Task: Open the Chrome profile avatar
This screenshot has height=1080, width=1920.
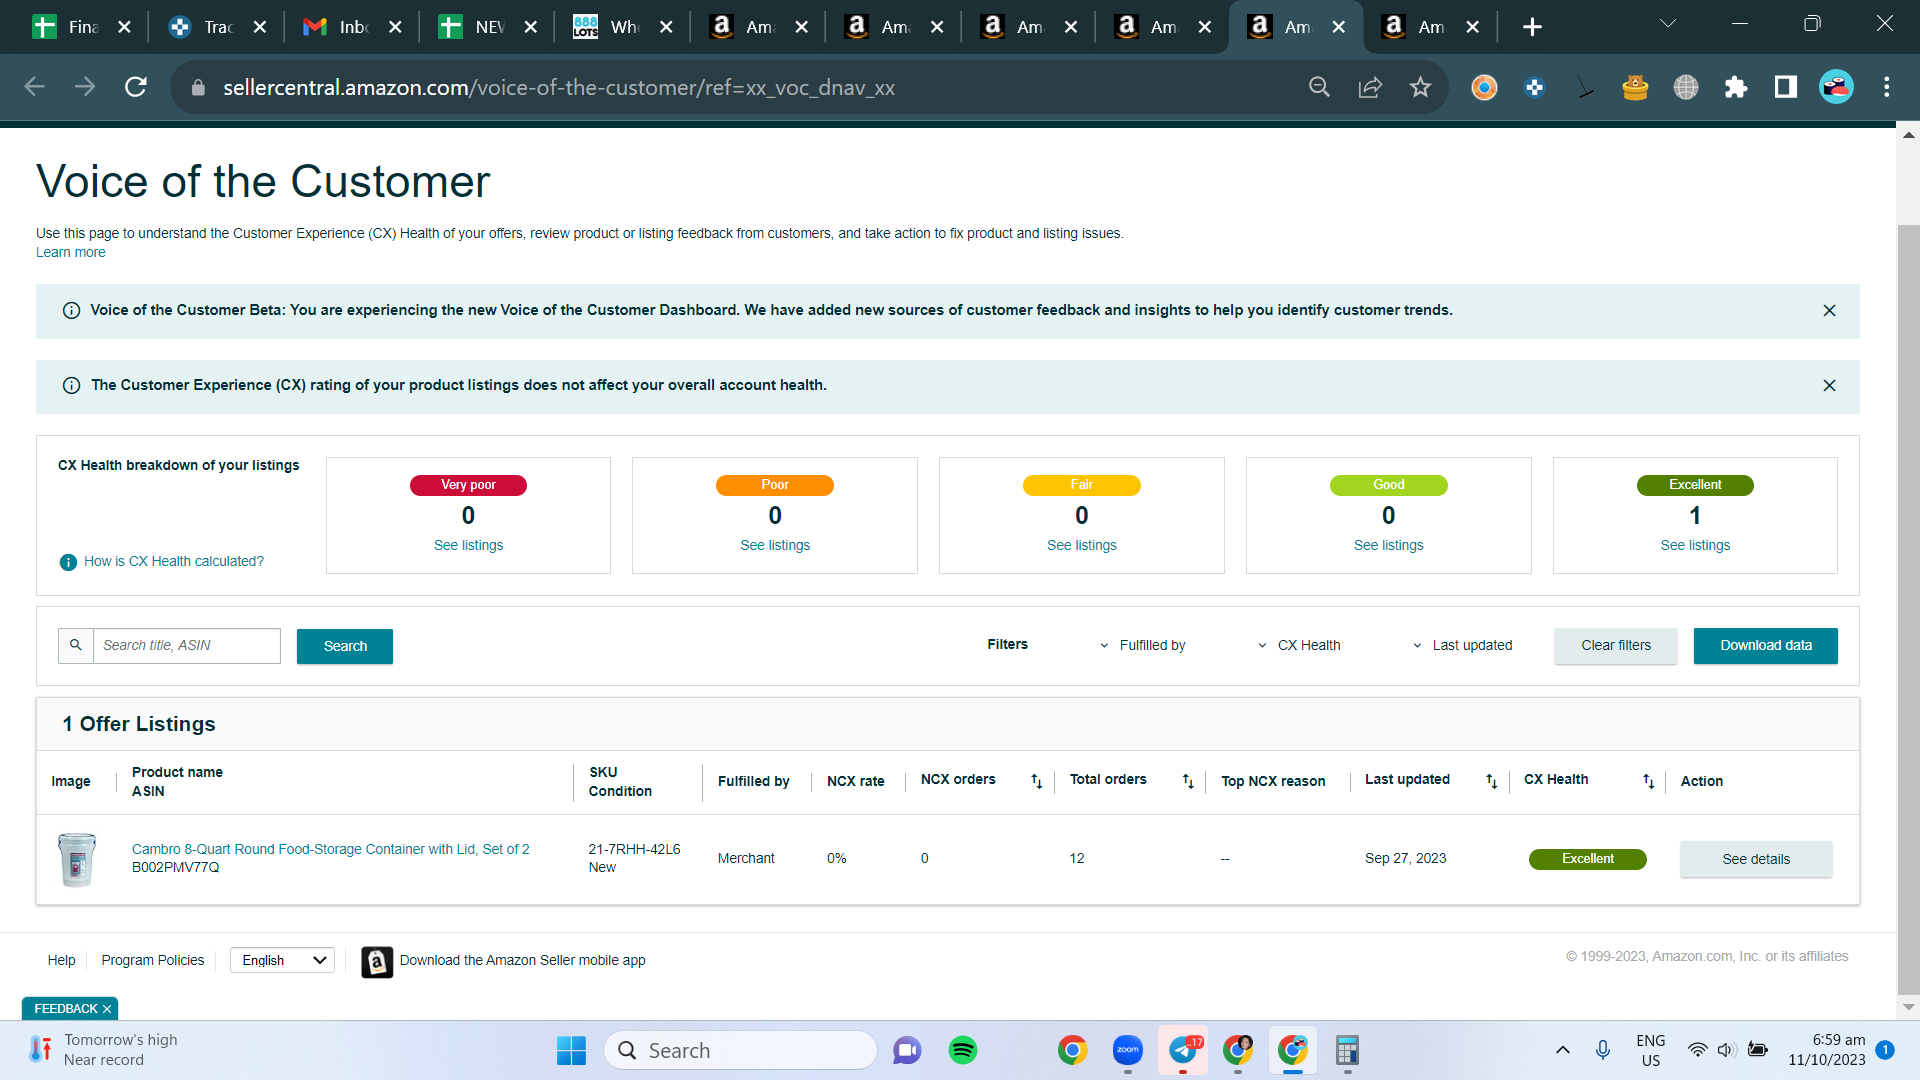Action: (x=1836, y=87)
